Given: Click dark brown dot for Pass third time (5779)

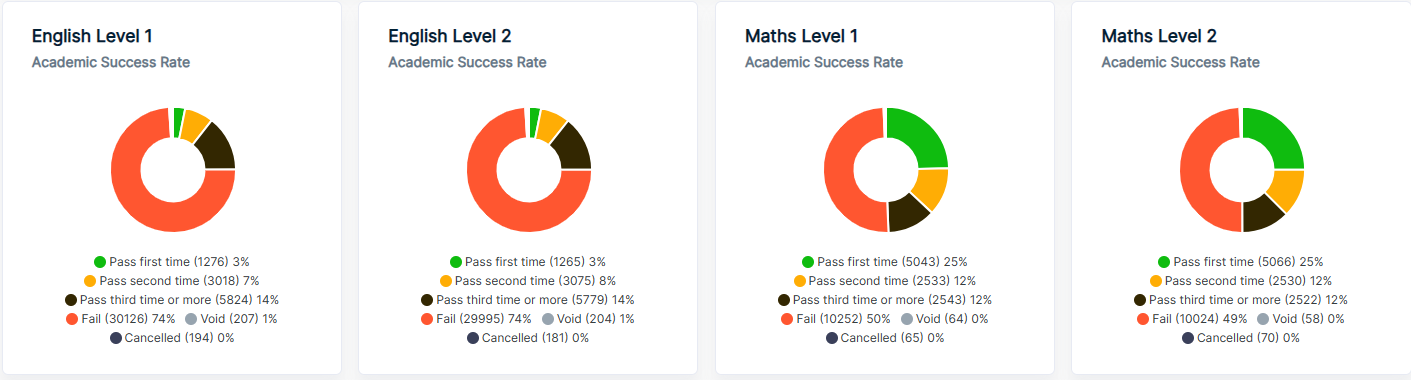Looking at the screenshot, I should [x=428, y=300].
